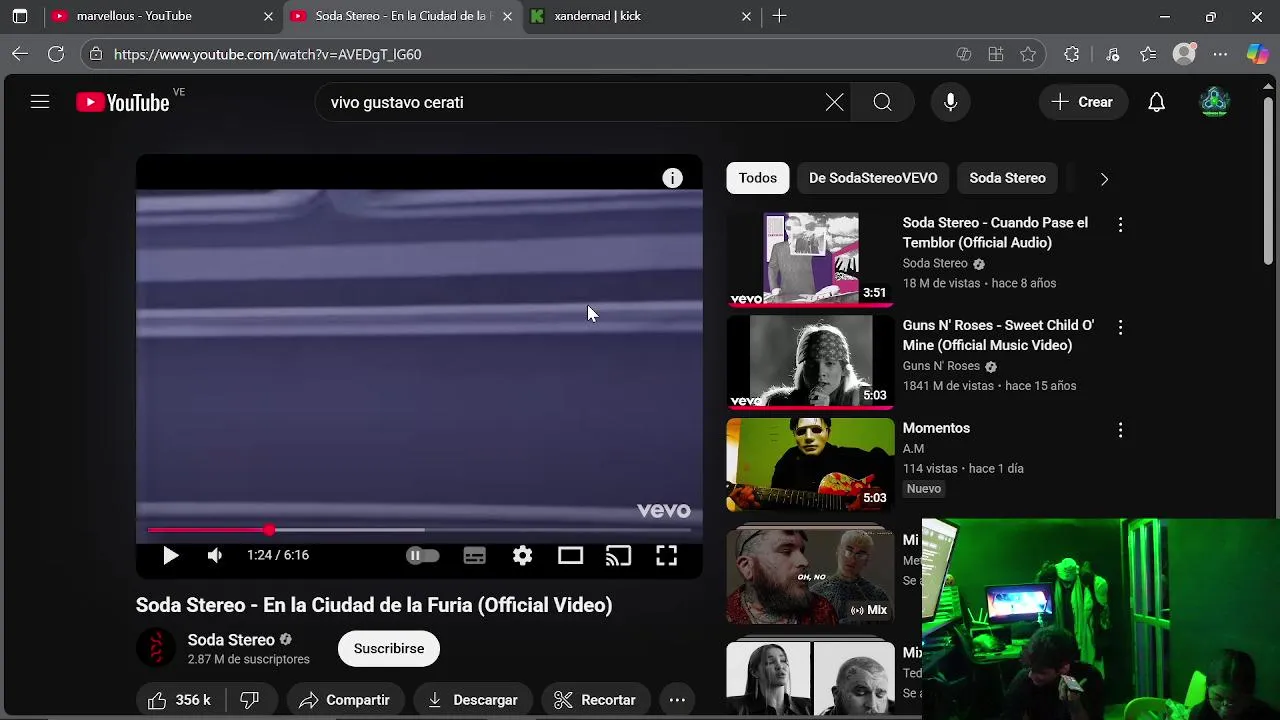Open the Momentos video thumbnail
Viewport: 1280px width, 720px height.
pyautogui.click(x=810, y=465)
